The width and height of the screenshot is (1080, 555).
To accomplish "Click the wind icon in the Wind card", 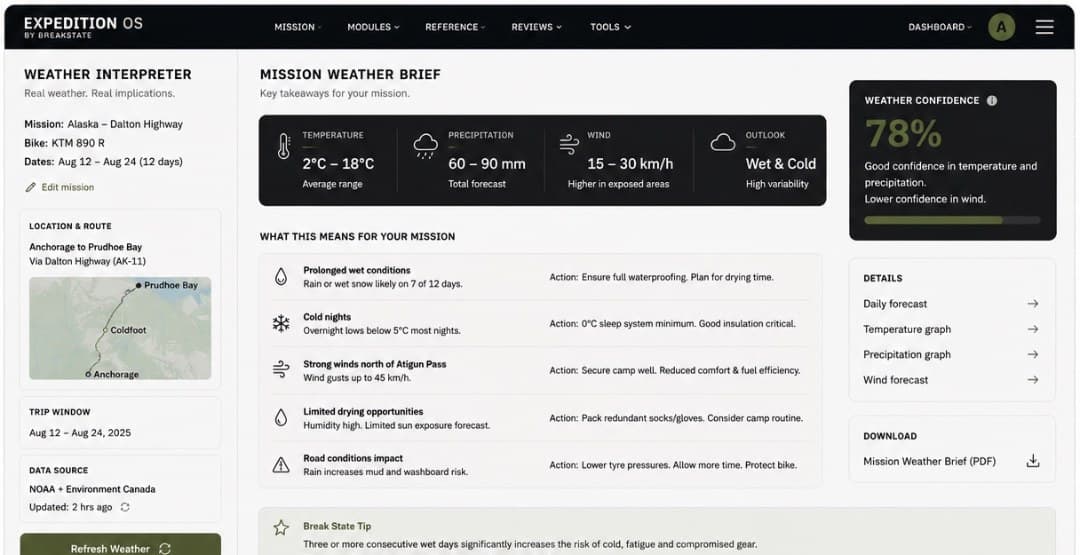I will [x=569, y=145].
